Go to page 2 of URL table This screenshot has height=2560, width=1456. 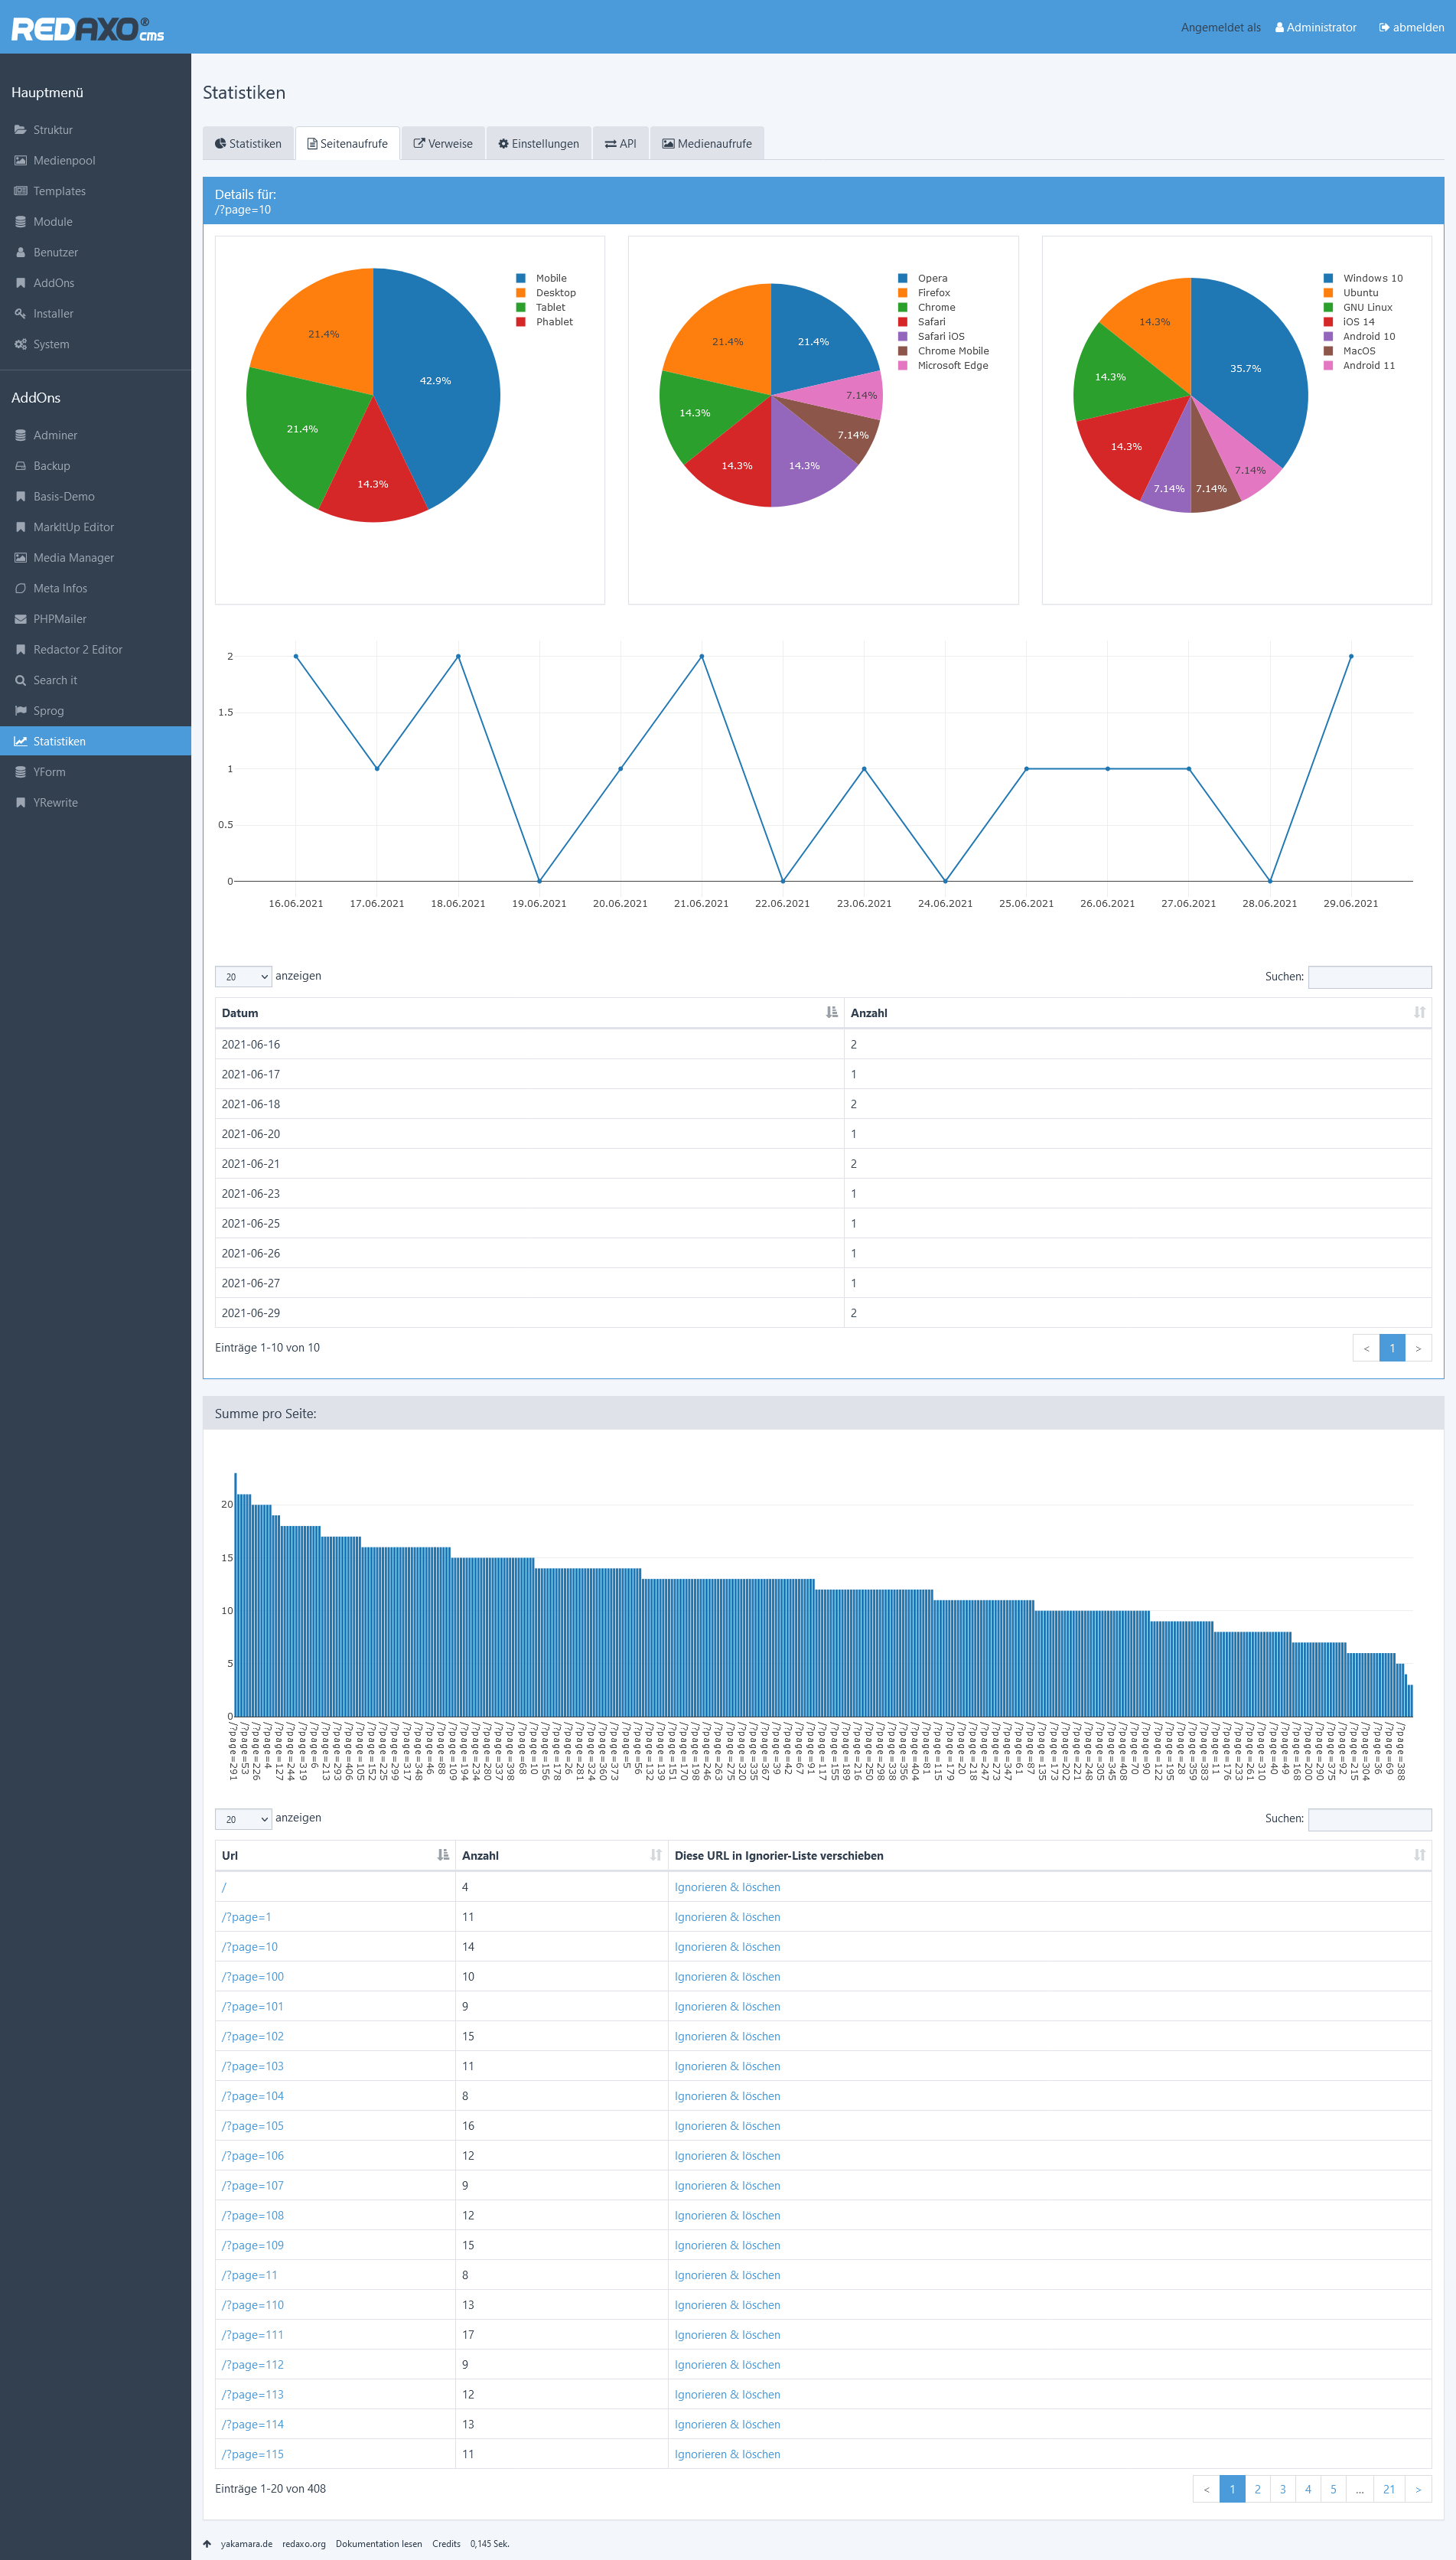click(x=1257, y=2489)
